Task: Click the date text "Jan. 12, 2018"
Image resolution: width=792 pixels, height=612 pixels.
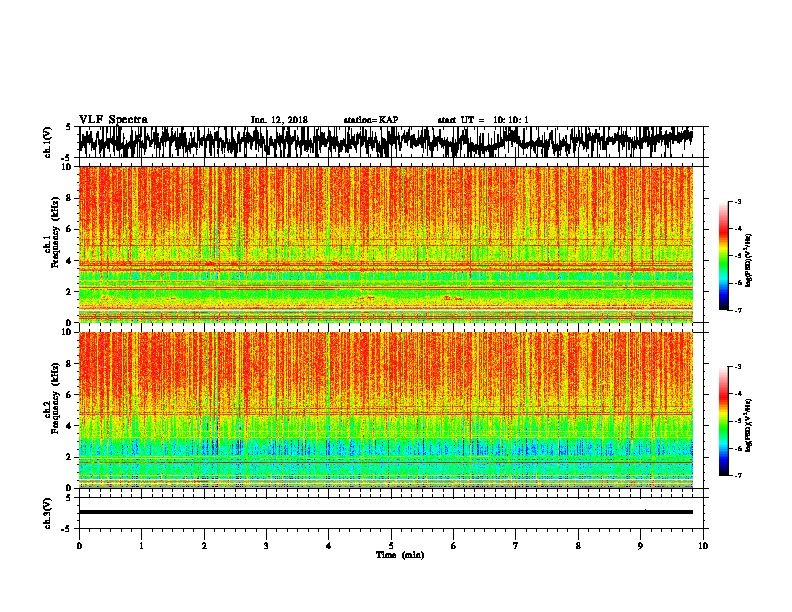Action: click(x=279, y=120)
